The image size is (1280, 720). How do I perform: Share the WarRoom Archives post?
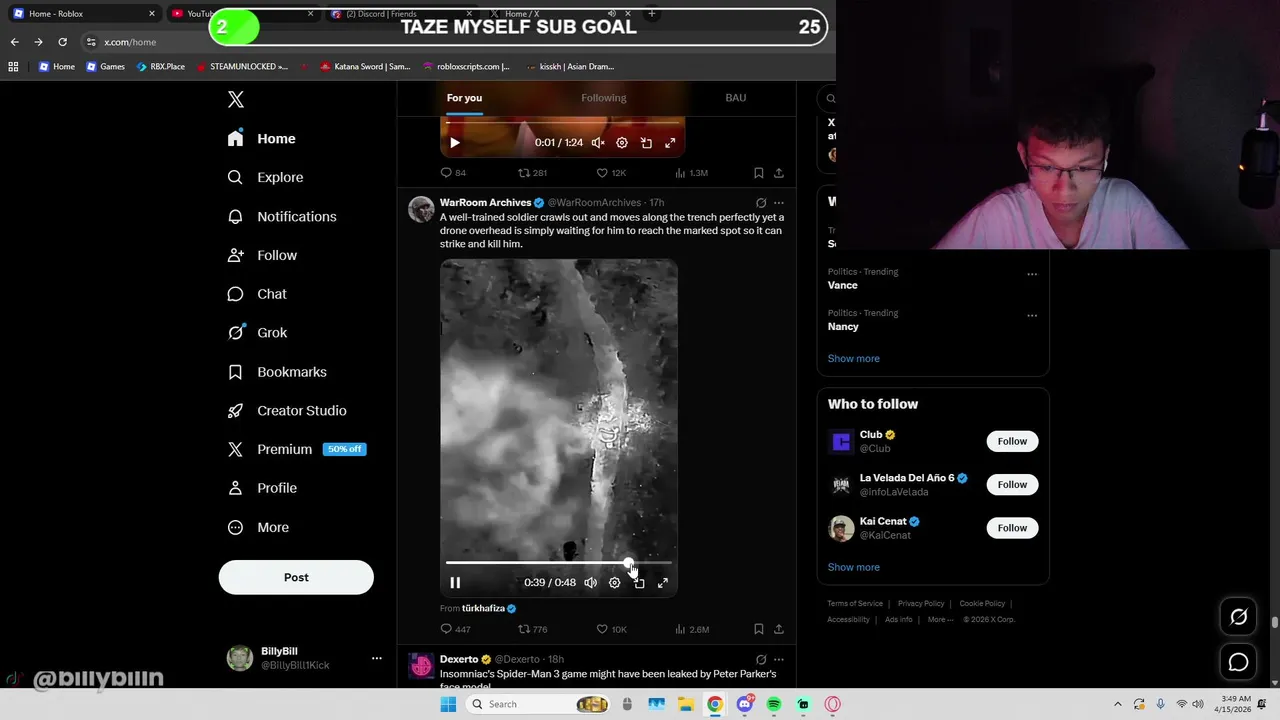pos(779,629)
